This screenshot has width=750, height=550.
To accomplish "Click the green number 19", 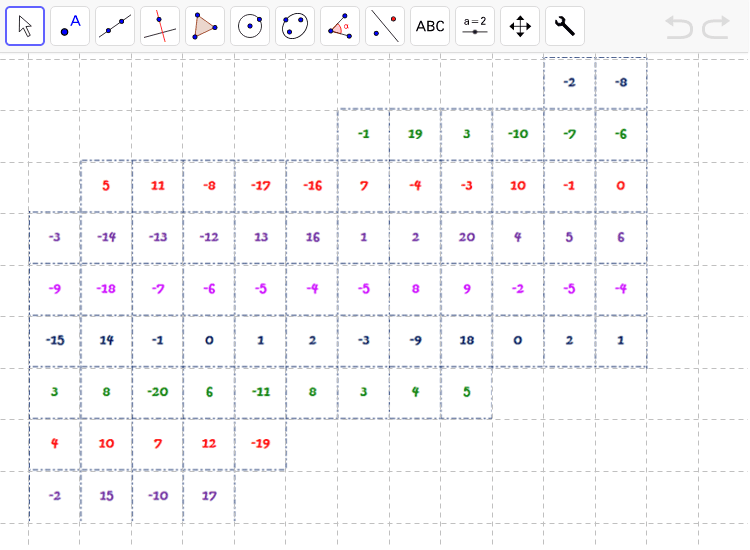I will 415,134.
